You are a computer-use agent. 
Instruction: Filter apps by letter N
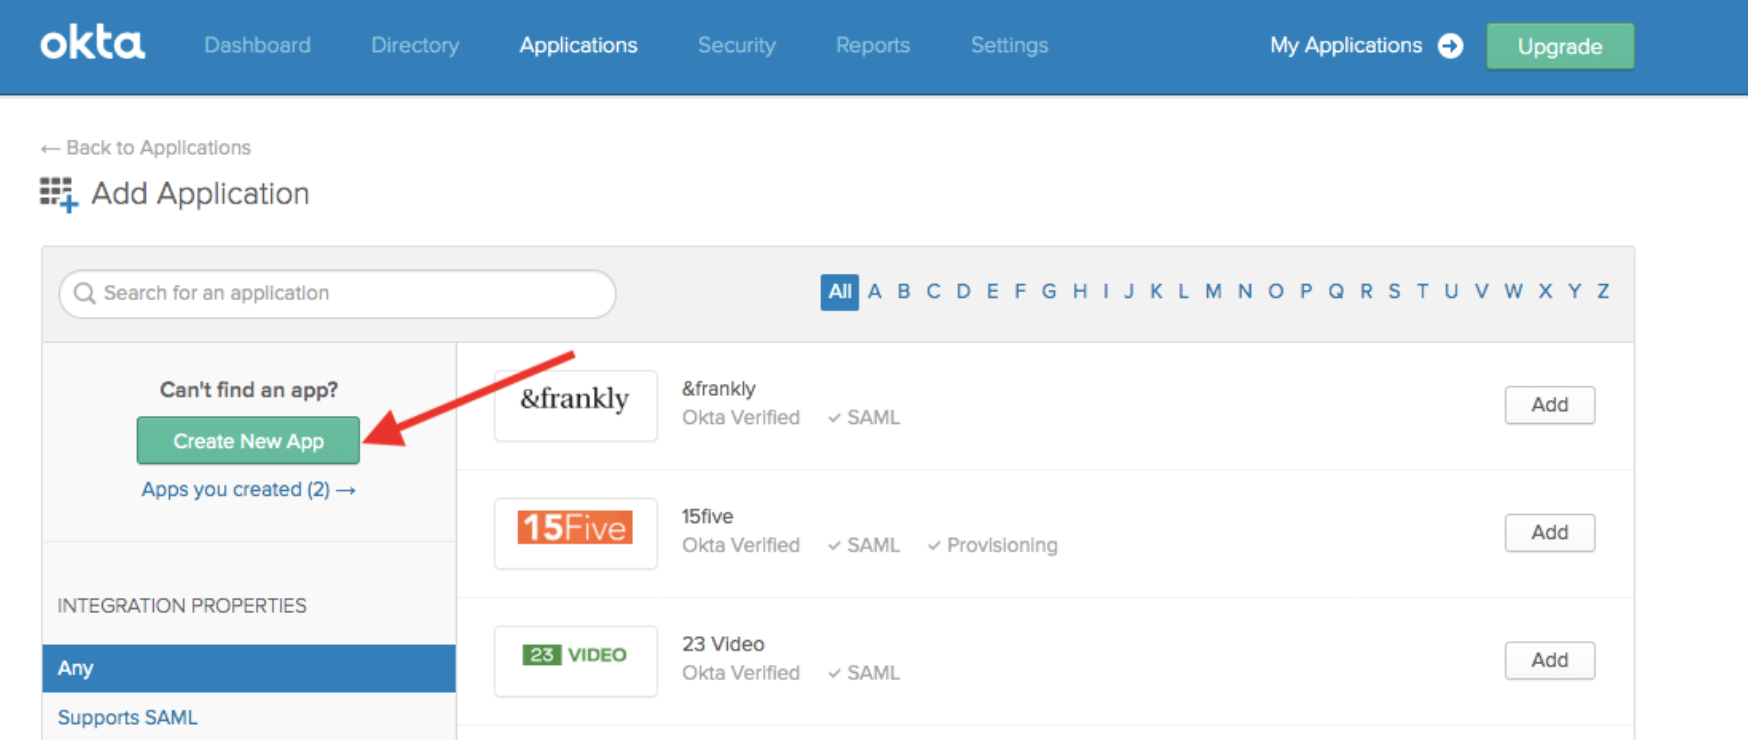point(1245,292)
